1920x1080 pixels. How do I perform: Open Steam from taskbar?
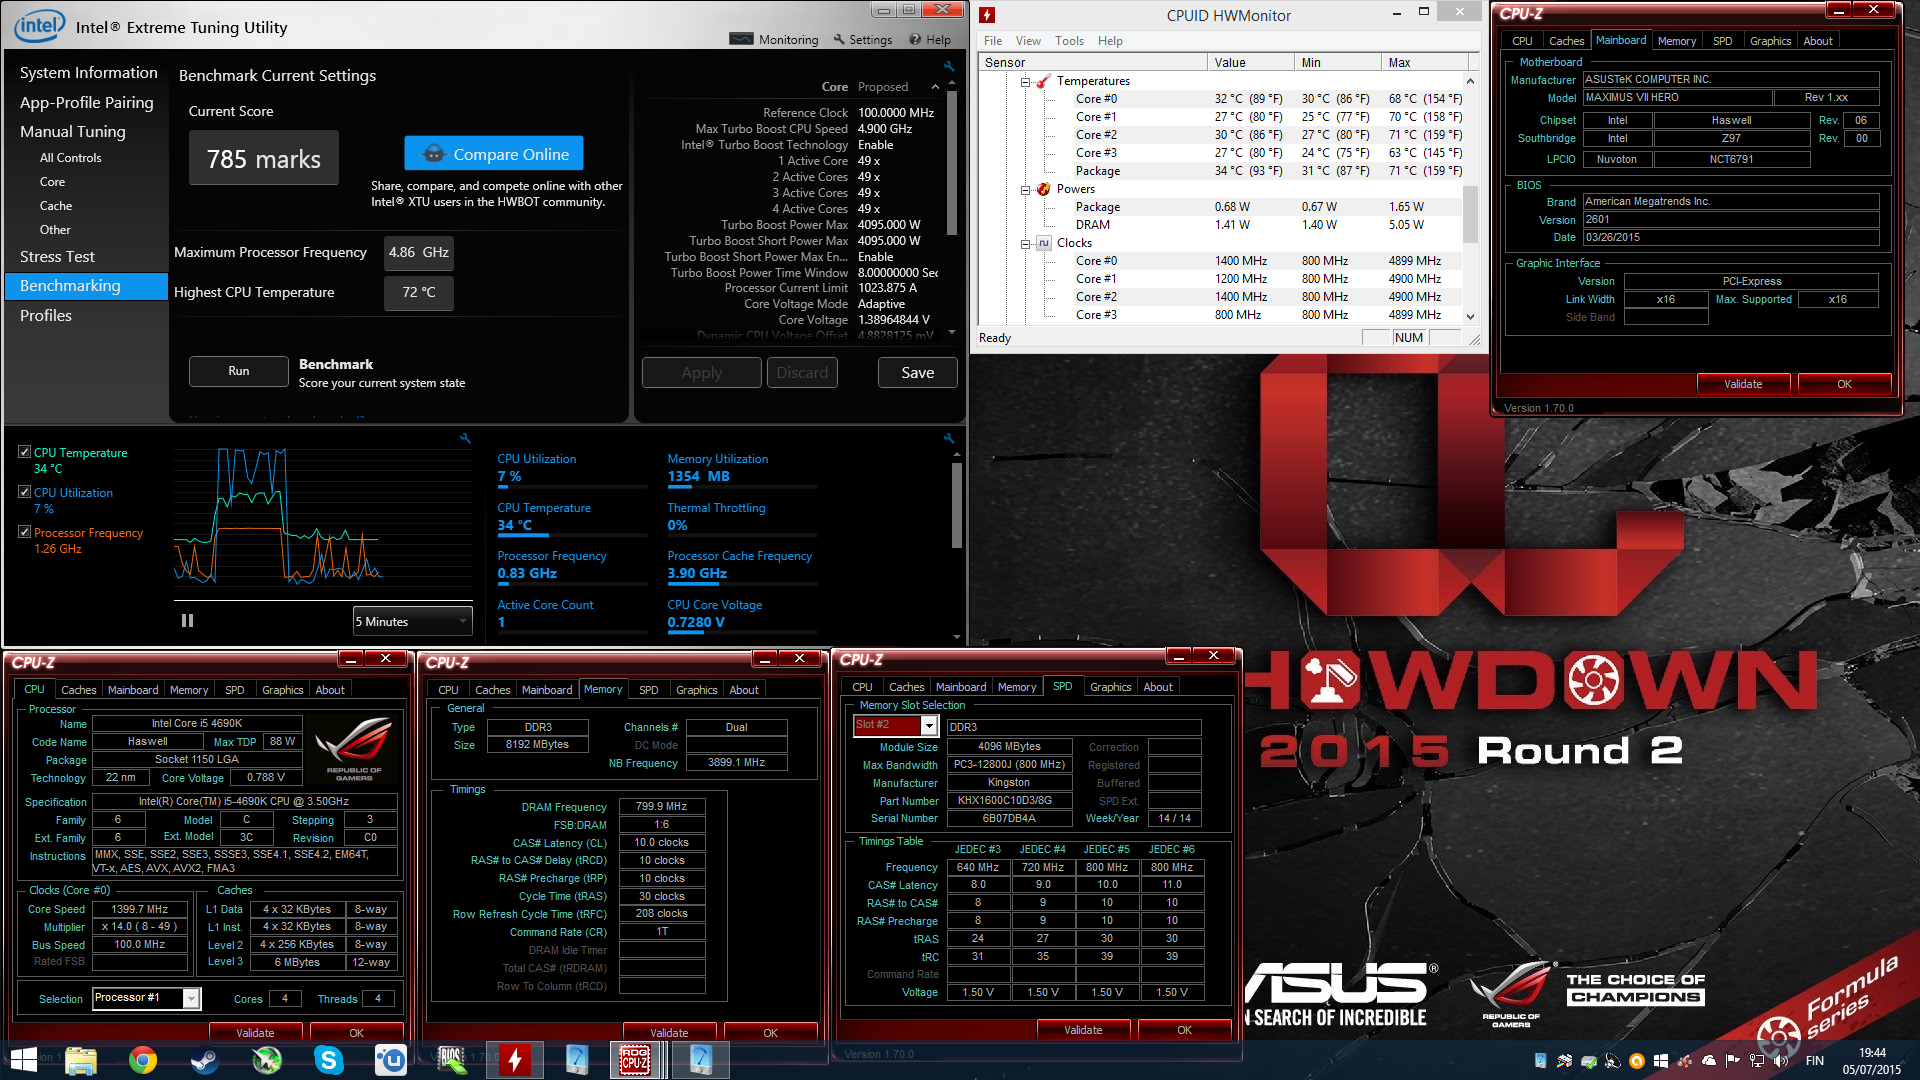click(205, 1060)
